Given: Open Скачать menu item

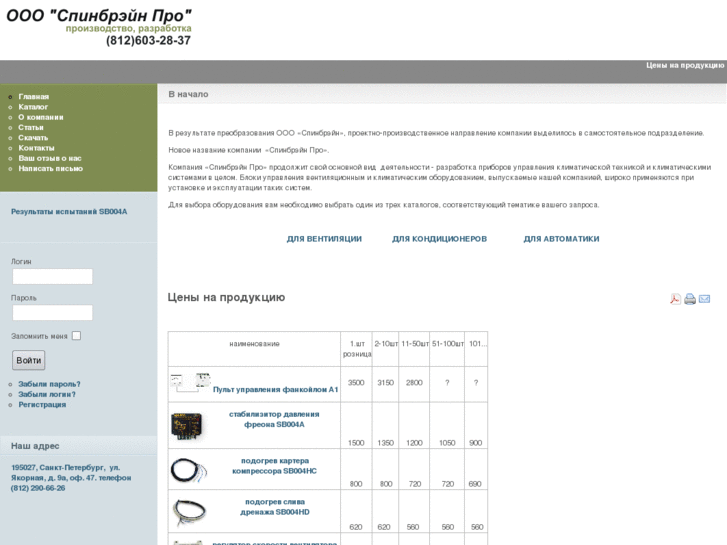Looking at the screenshot, I should [x=33, y=138].
